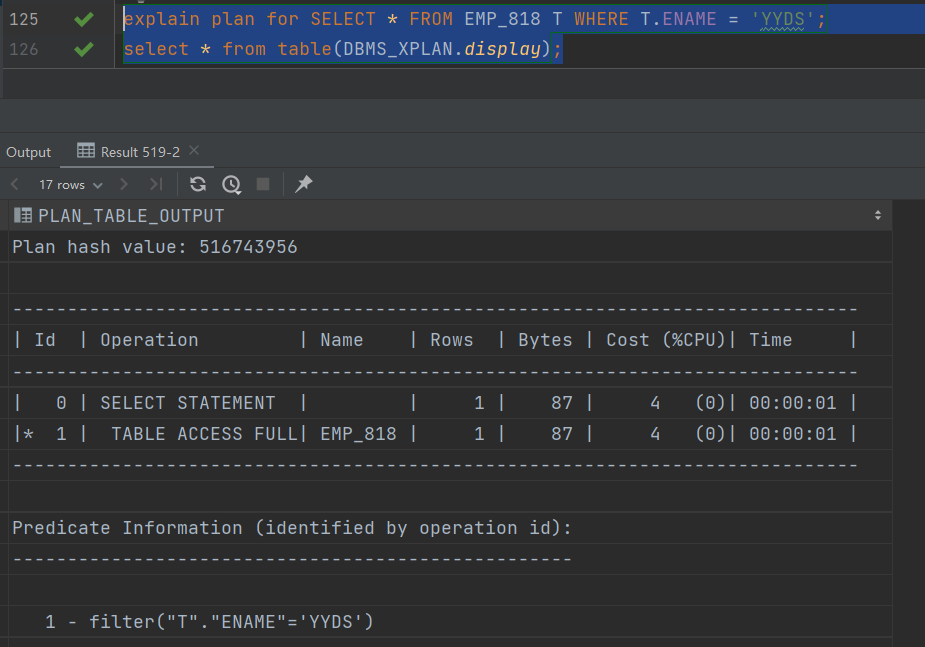Go to previous page of results
This screenshot has height=647, width=925.
15,185
